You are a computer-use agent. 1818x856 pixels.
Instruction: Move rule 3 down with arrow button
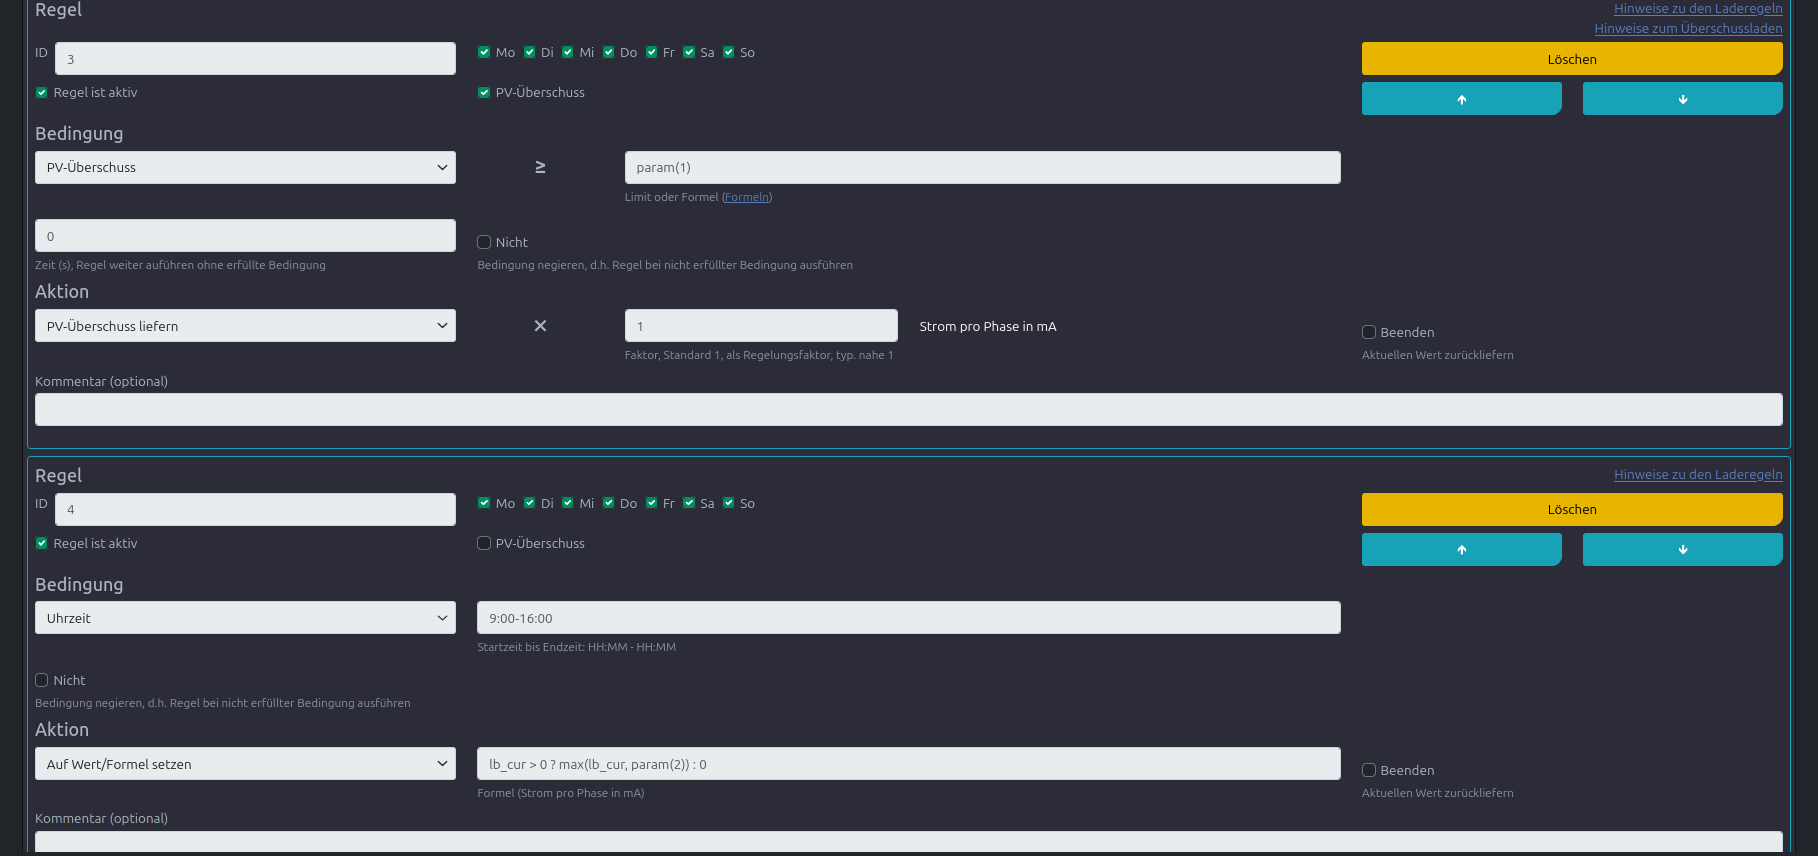(x=1682, y=99)
